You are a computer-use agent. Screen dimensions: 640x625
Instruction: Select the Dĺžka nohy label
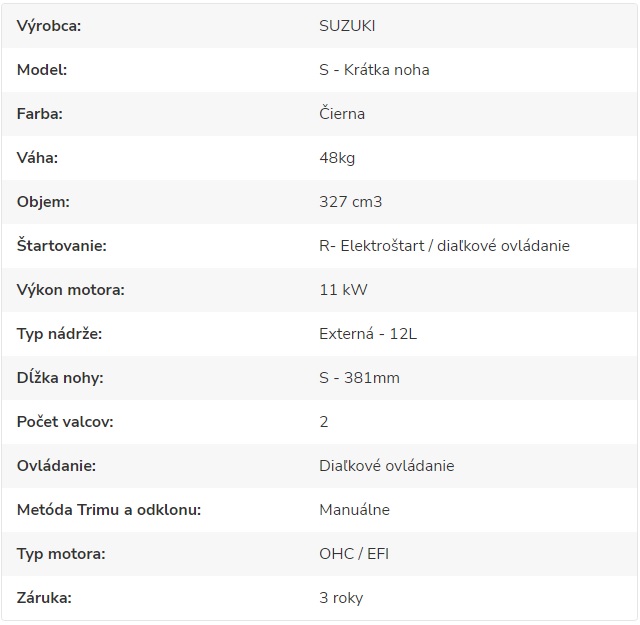60,378
